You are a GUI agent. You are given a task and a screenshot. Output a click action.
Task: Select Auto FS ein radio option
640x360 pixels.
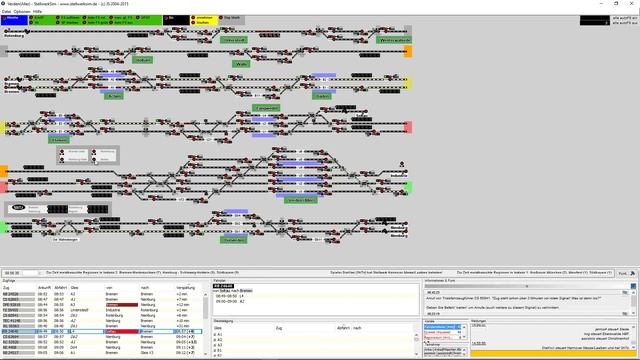click(x=84, y=18)
